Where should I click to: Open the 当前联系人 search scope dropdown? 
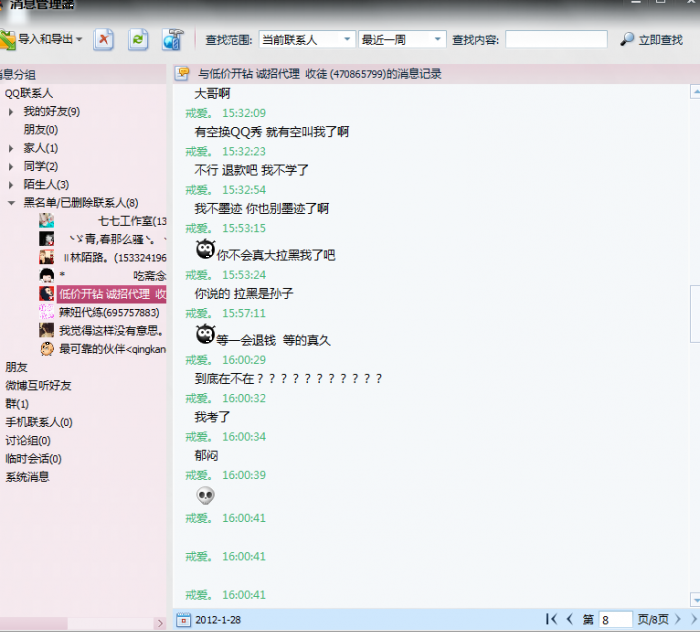pyautogui.click(x=307, y=40)
